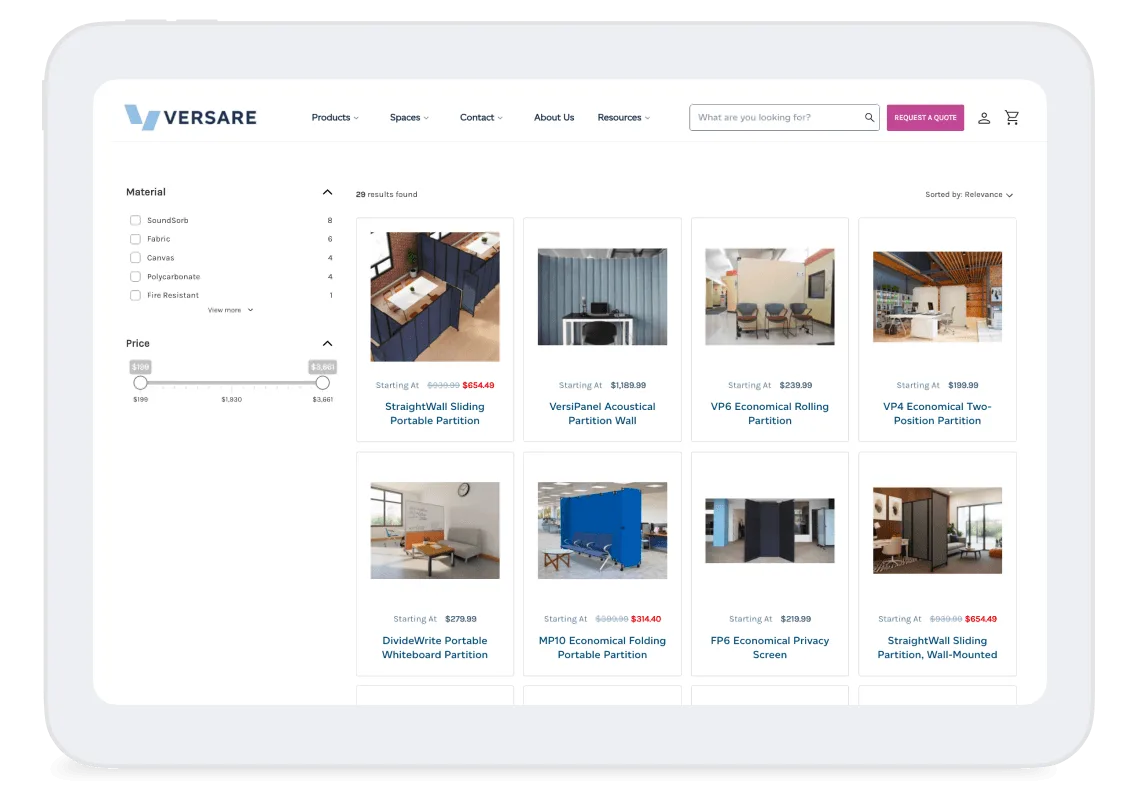
Task: Click Wall-Mounted StraightWall partition image
Action: [x=937, y=530]
